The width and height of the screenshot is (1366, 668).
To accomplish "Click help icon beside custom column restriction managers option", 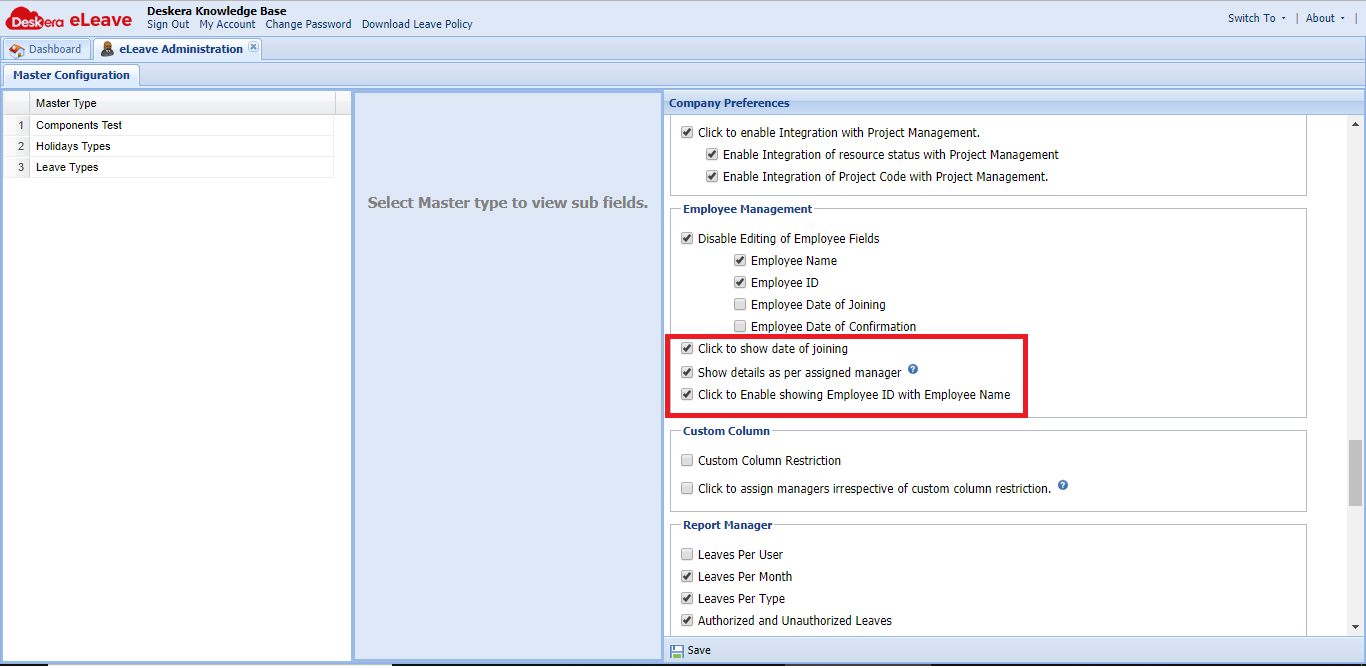I will (1063, 485).
